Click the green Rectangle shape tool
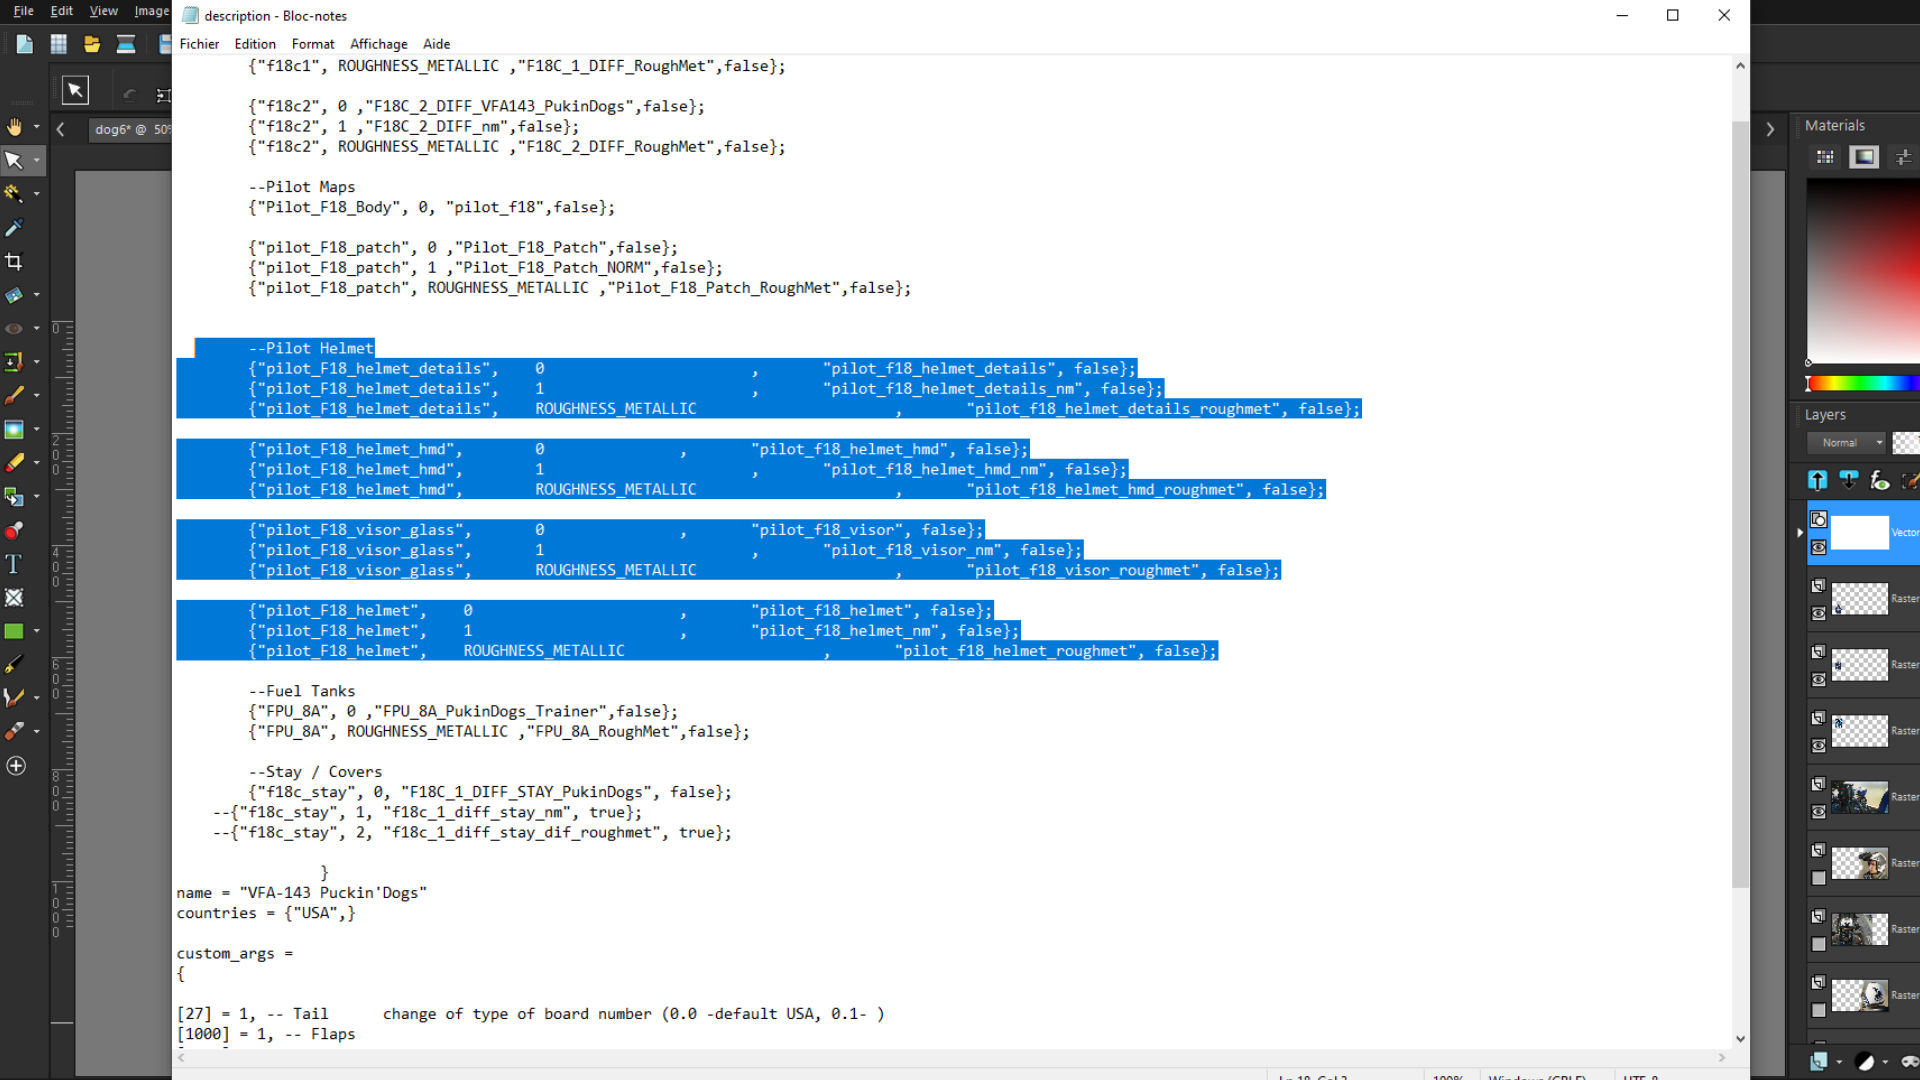 point(14,631)
